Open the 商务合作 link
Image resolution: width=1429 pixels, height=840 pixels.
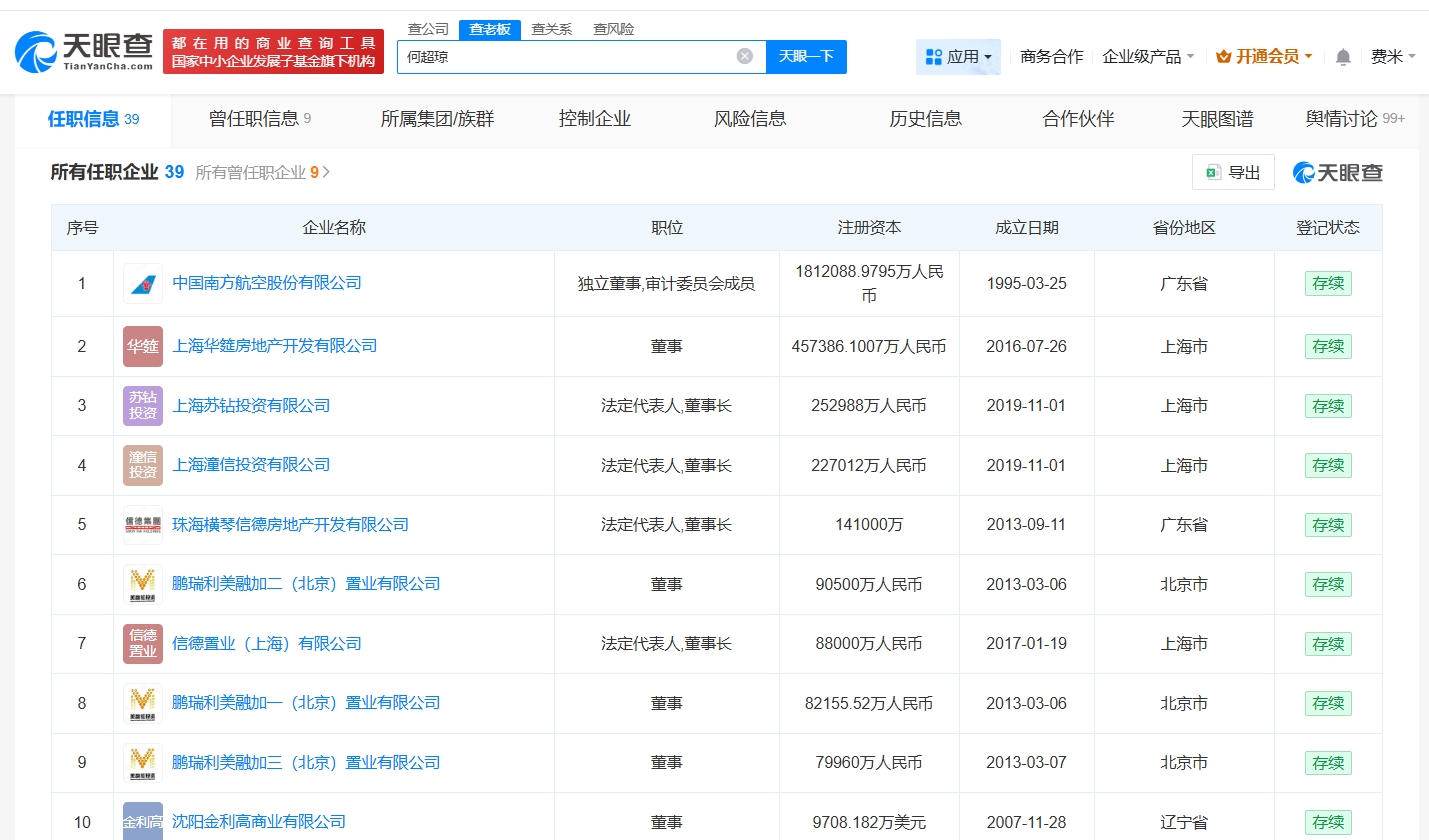tap(1051, 57)
